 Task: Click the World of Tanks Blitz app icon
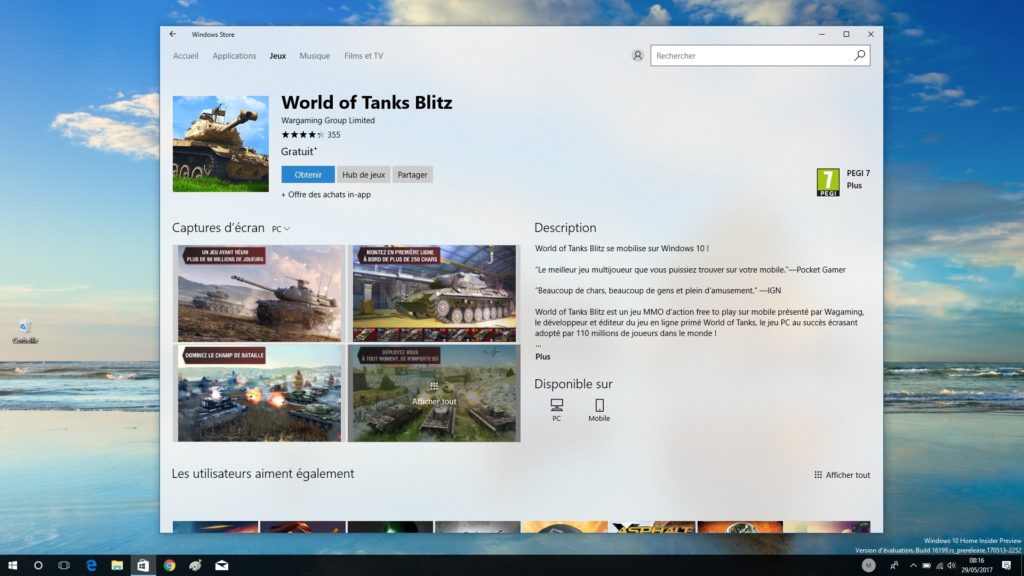coord(221,144)
